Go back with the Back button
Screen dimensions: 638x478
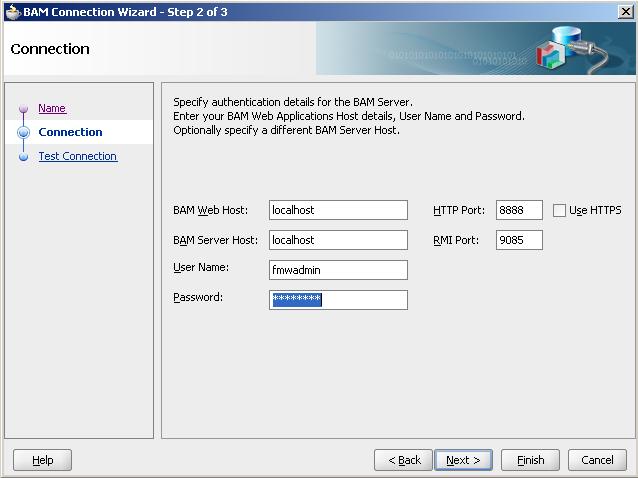[x=404, y=460]
